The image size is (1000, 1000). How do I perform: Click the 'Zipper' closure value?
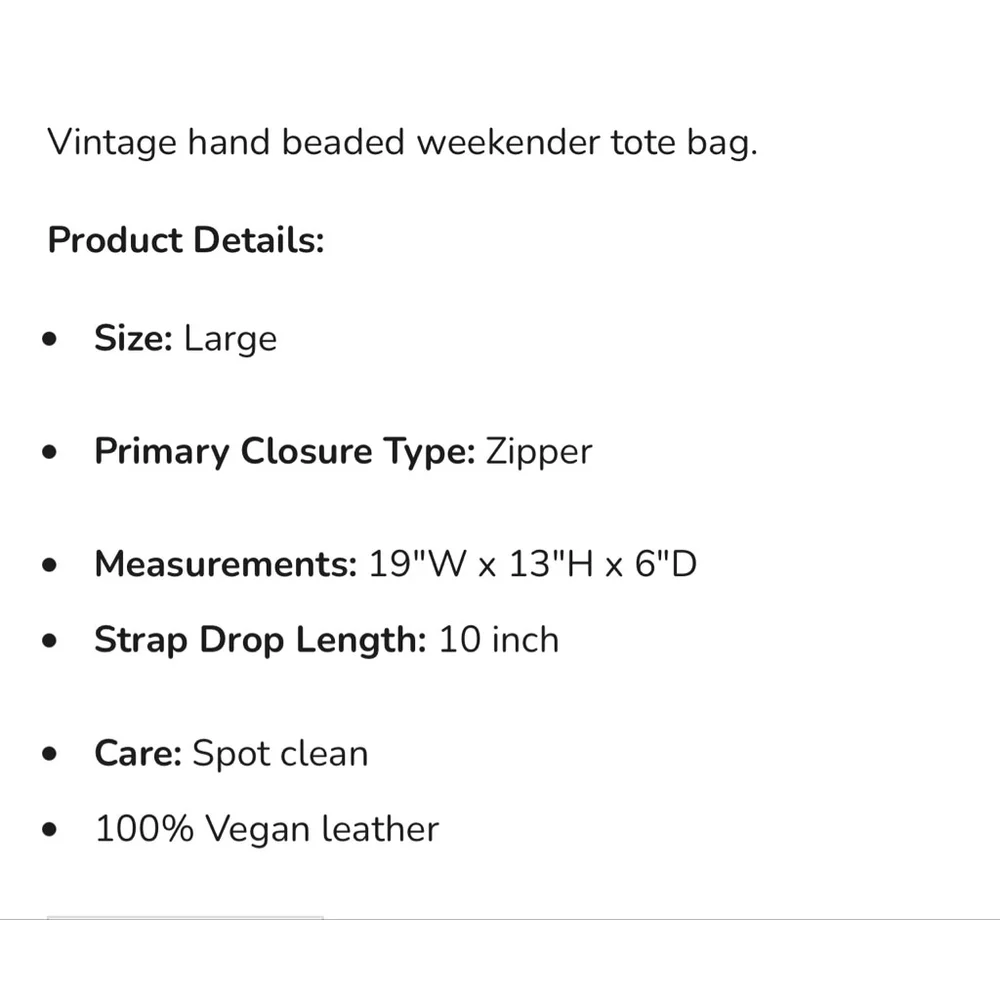click(x=539, y=453)
